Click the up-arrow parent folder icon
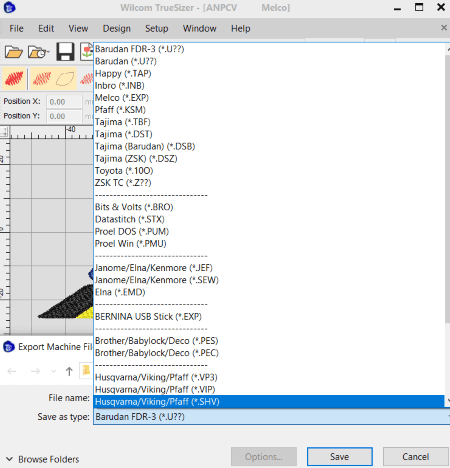 [x=69, y=371]
